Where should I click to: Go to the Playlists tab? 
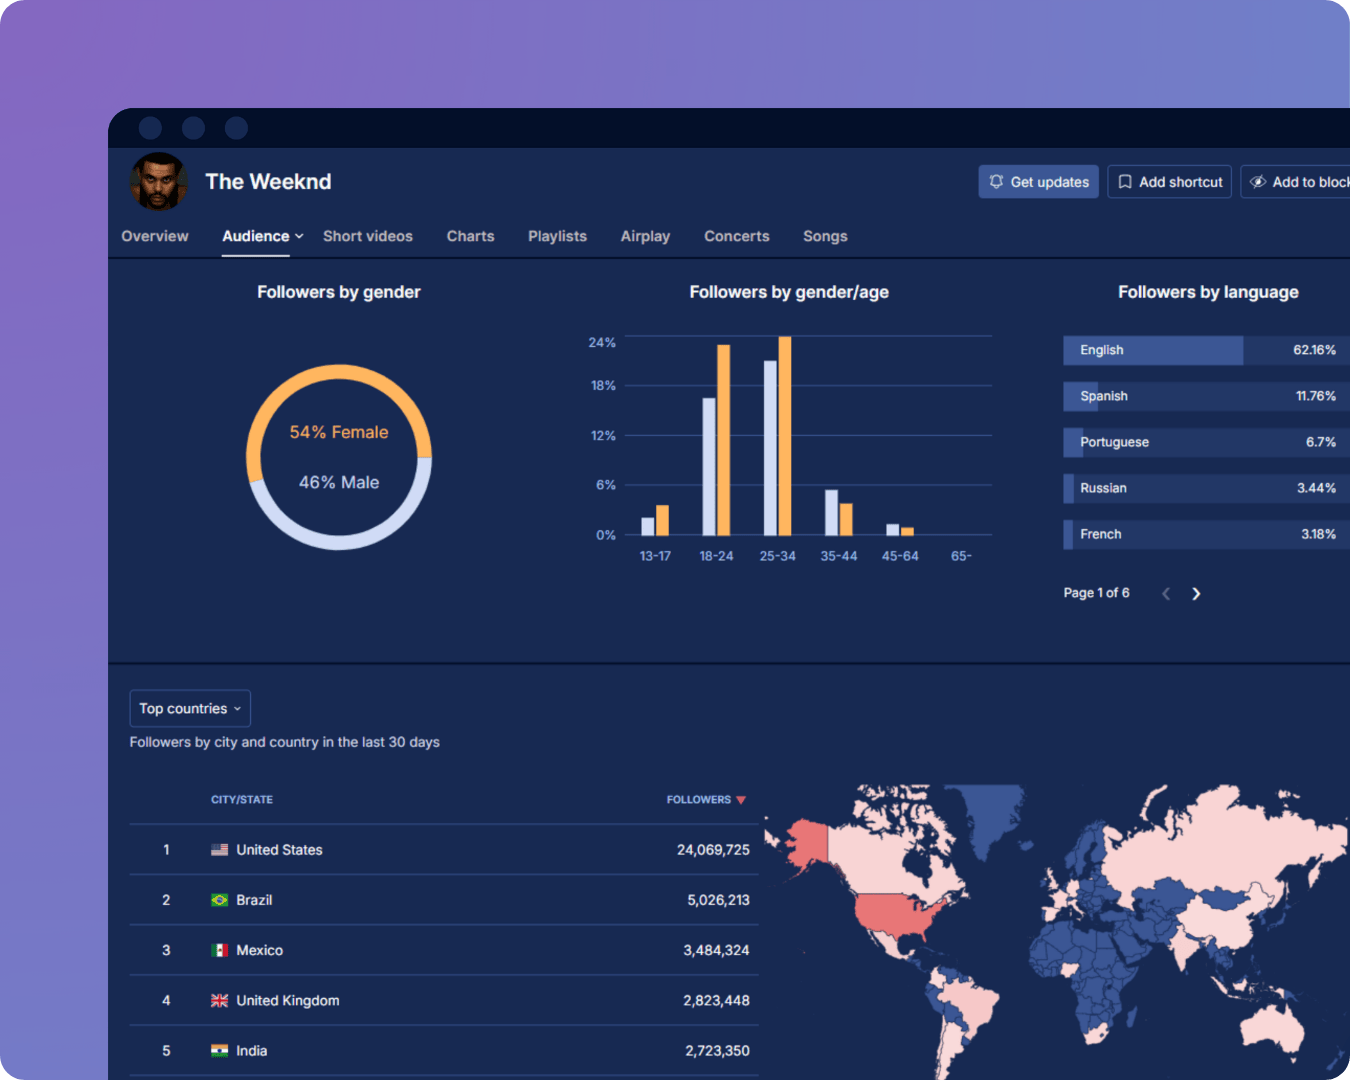pyautogui.click(x=557, y=236)
